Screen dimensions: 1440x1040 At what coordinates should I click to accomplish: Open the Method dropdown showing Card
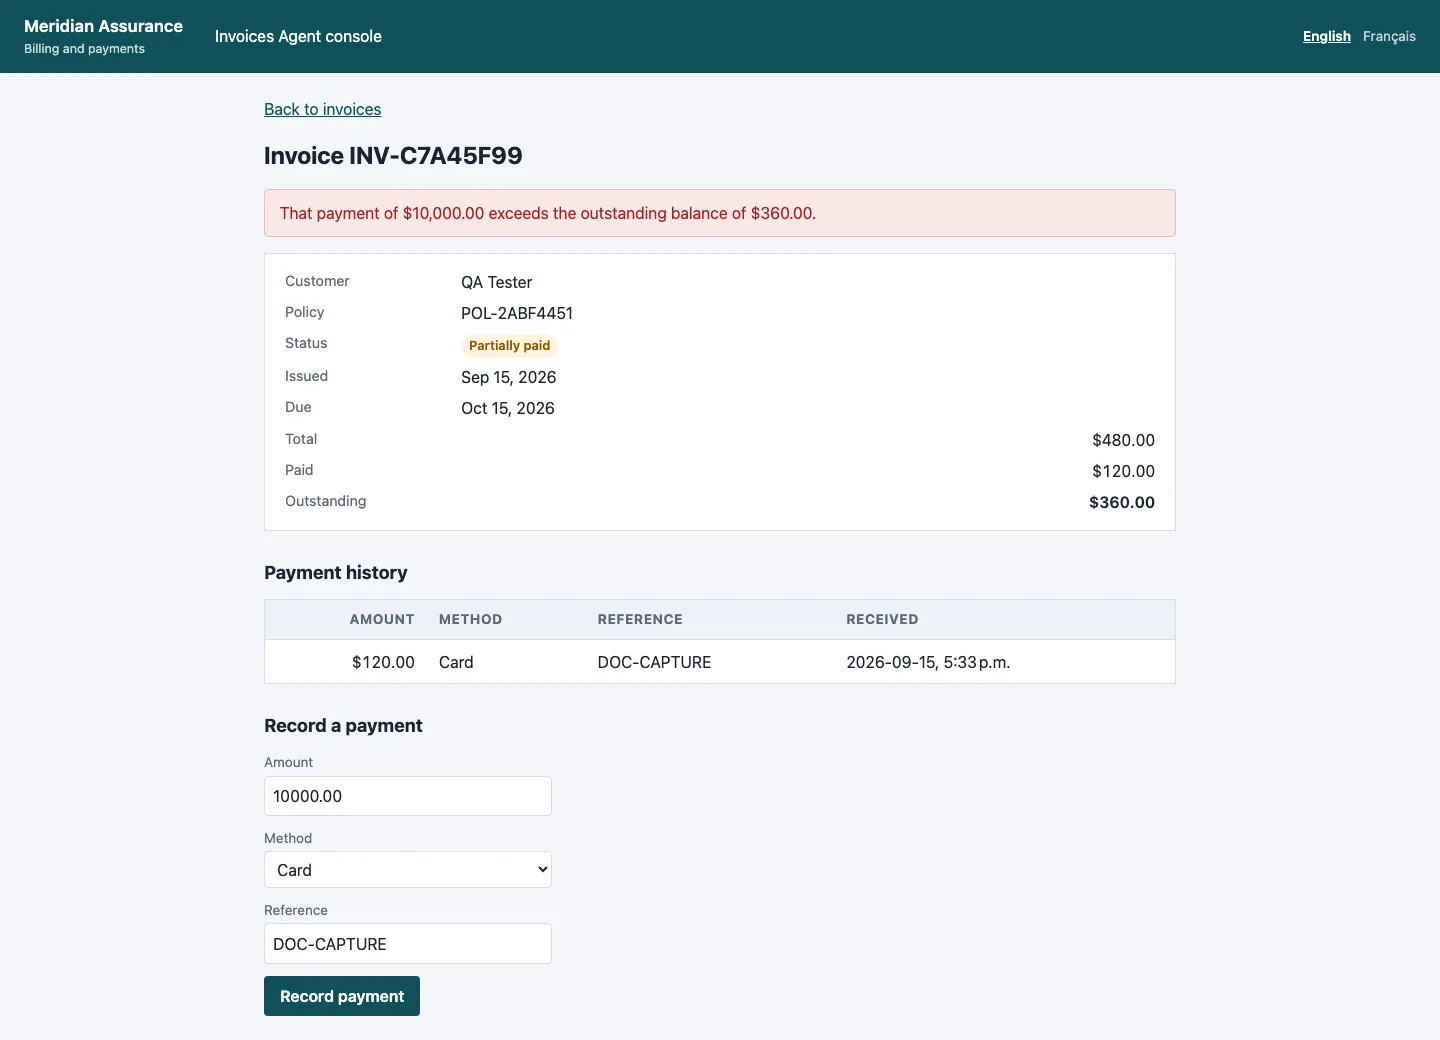click(408, 870)
